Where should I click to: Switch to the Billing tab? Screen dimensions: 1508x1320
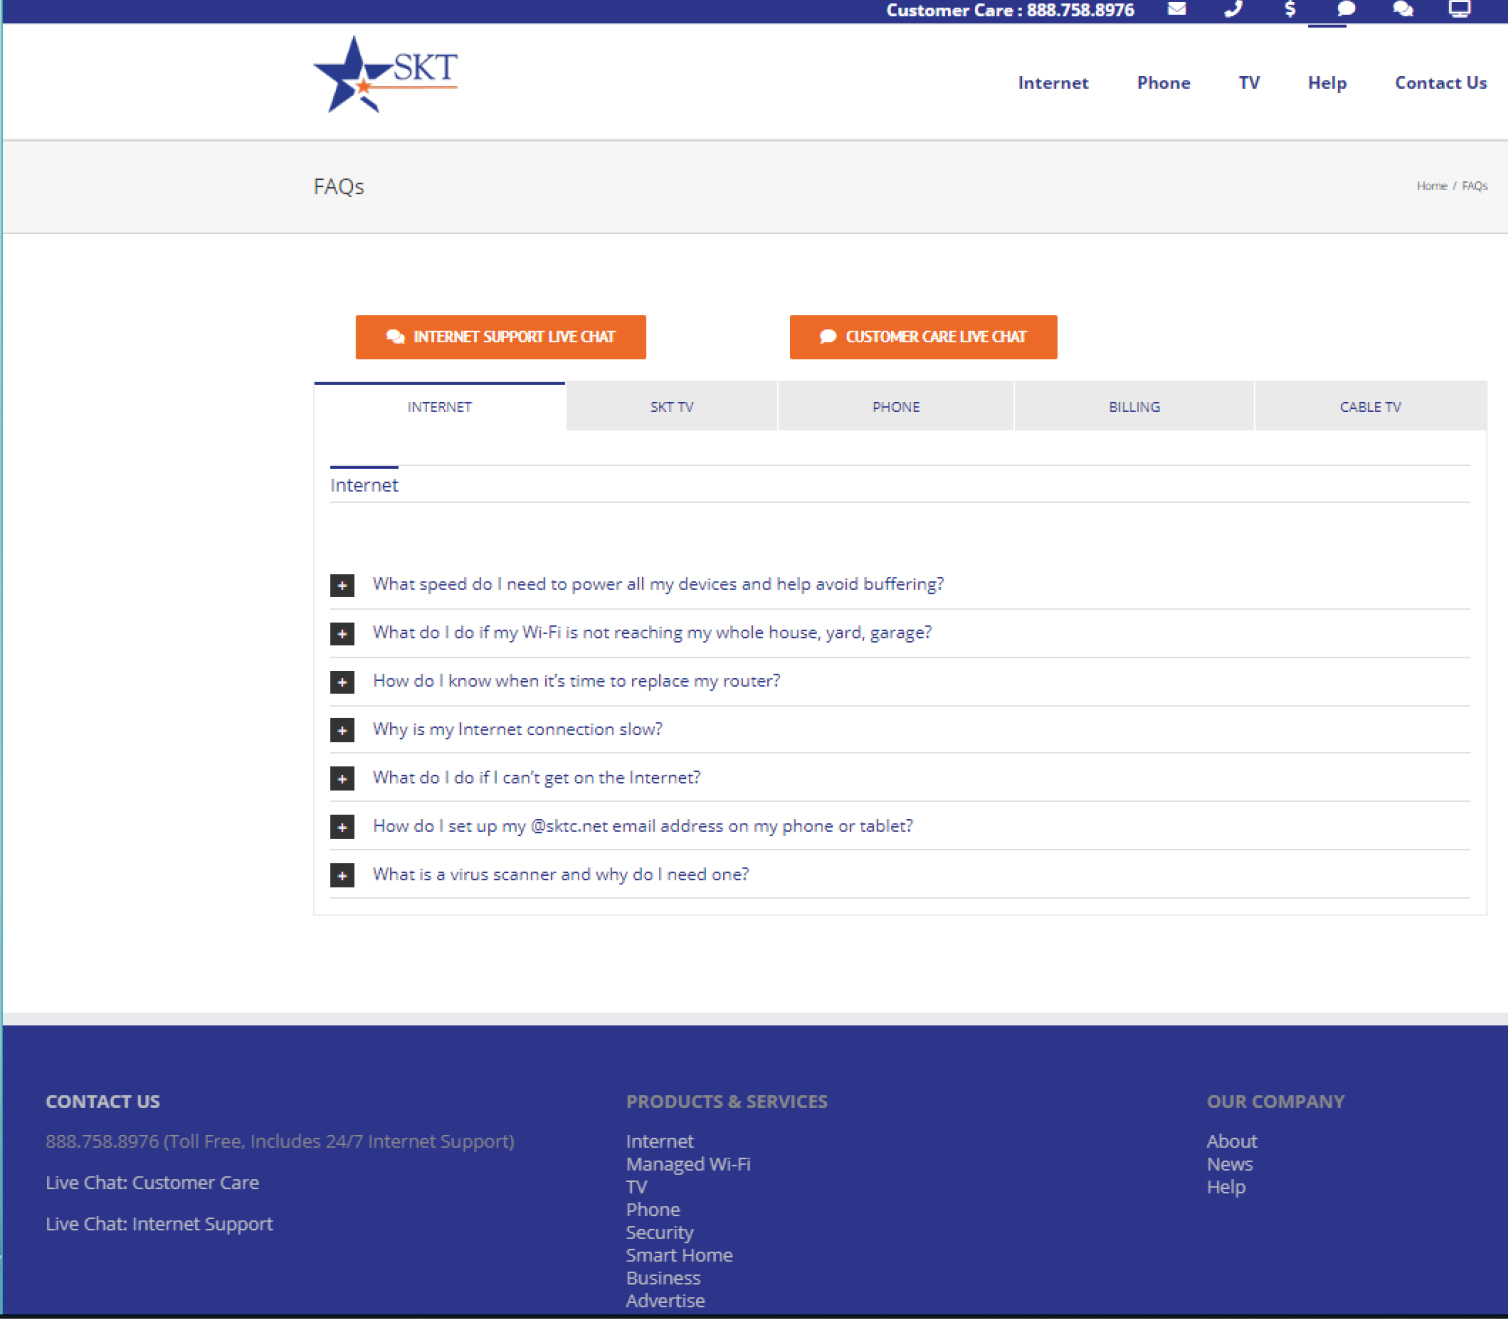pos(1134,407)
